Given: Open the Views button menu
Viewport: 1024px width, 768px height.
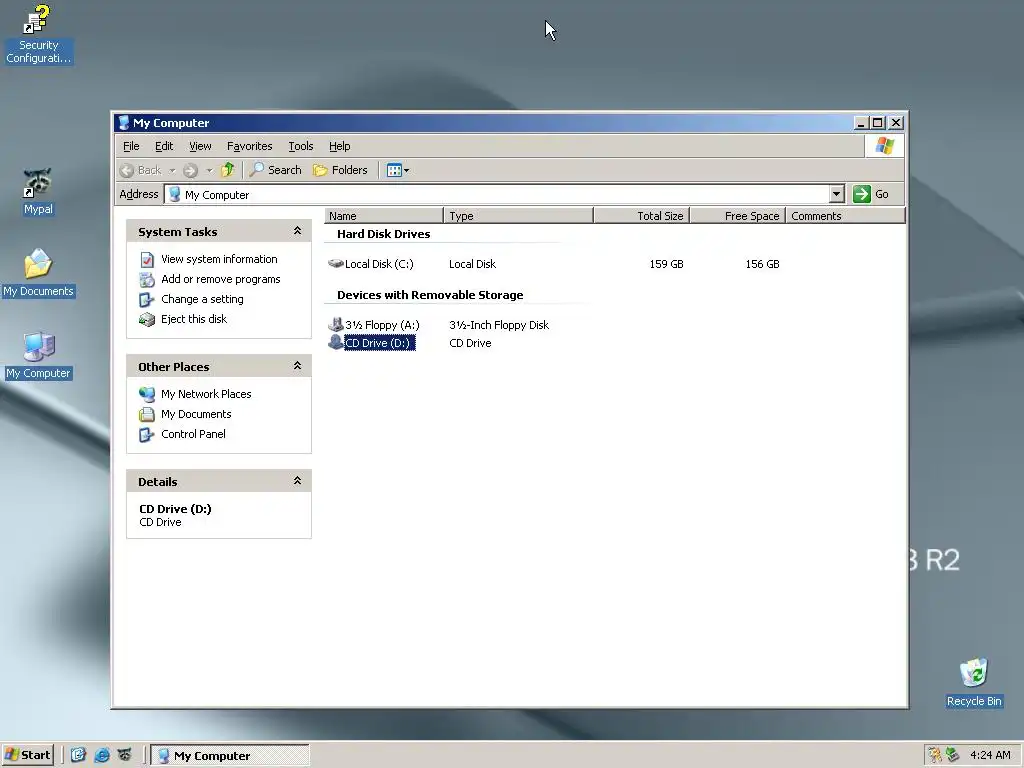Looking at the screenshot, I should (x=398, y=170).
